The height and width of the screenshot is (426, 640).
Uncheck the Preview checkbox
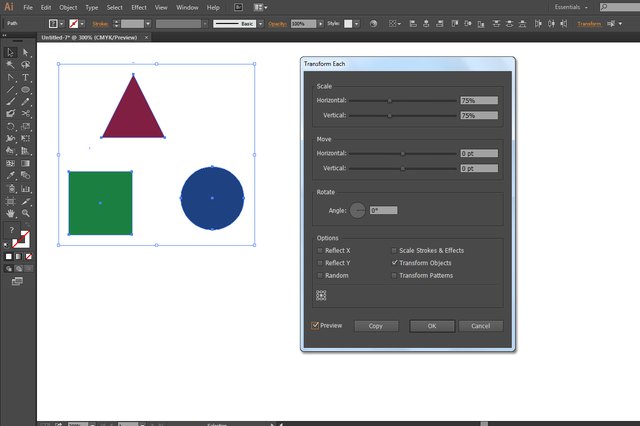[x=315, y=325]
